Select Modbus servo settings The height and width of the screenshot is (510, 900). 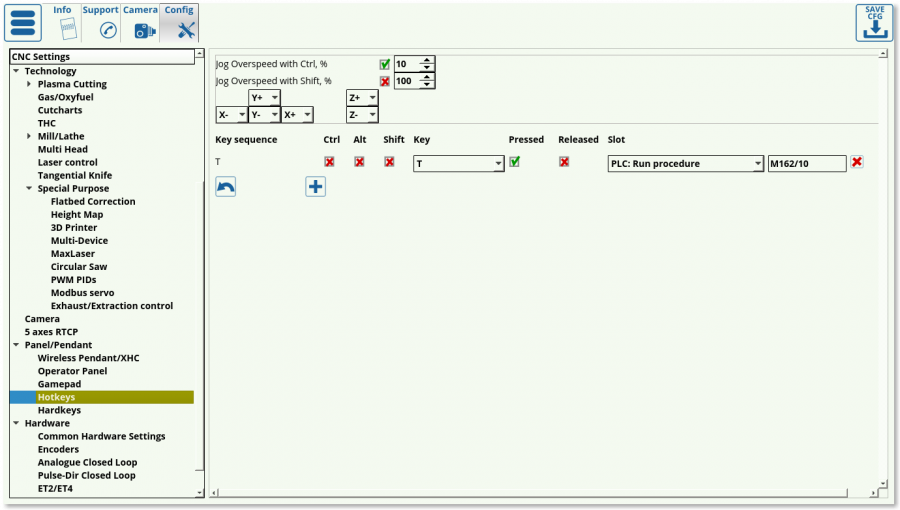[82, 293]
